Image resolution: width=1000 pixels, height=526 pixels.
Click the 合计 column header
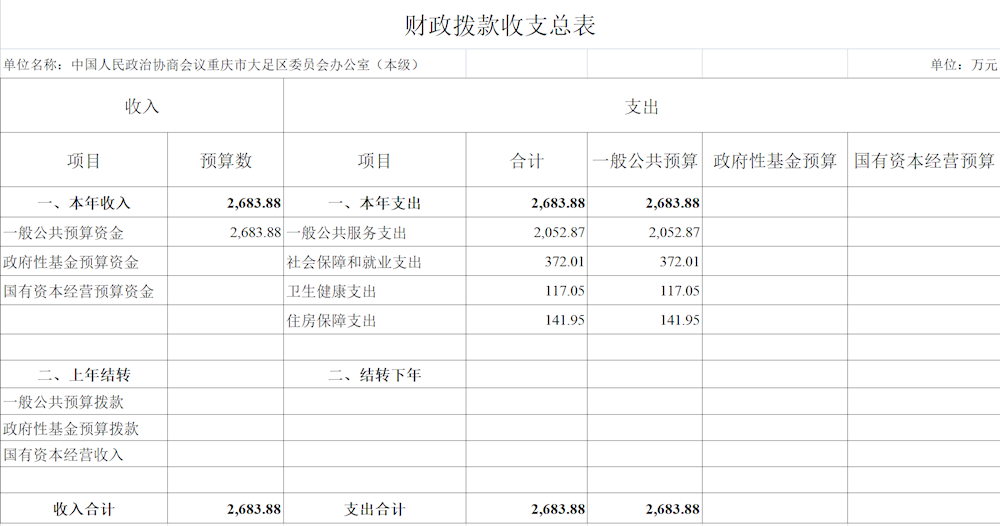[527, 161]
